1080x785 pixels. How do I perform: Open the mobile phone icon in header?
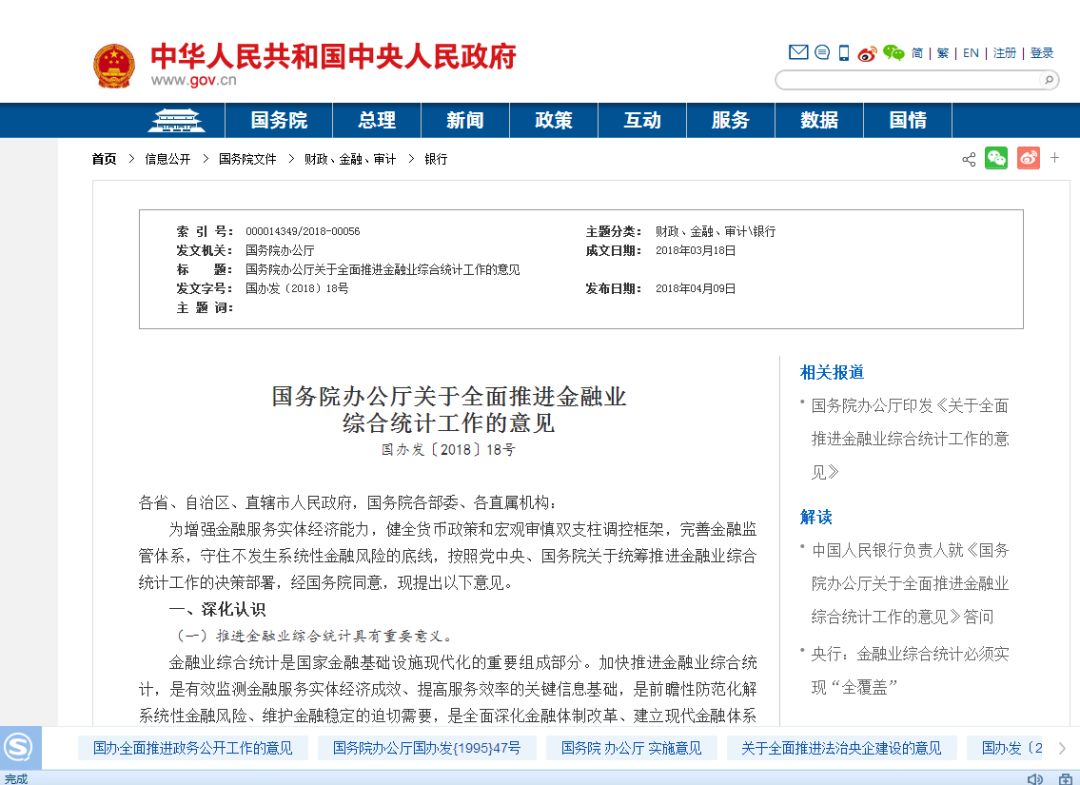[844, 52]
